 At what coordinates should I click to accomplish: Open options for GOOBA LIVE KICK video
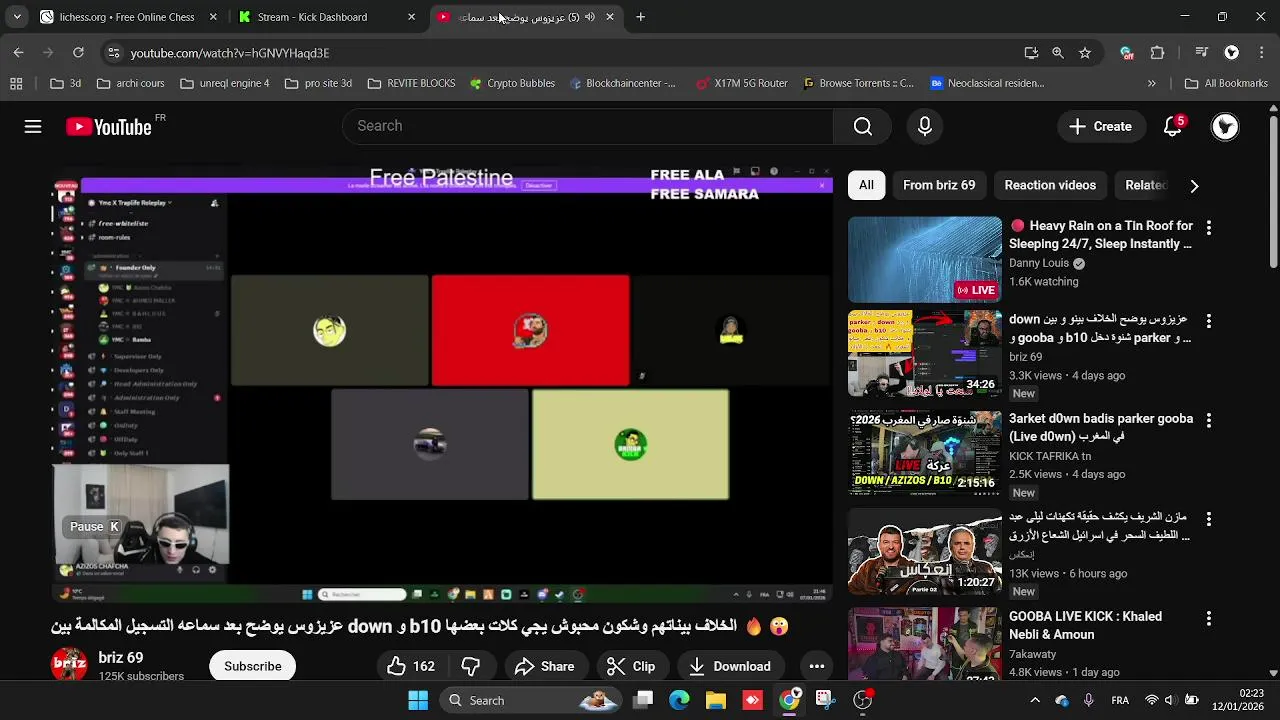tap(1209, 619)
